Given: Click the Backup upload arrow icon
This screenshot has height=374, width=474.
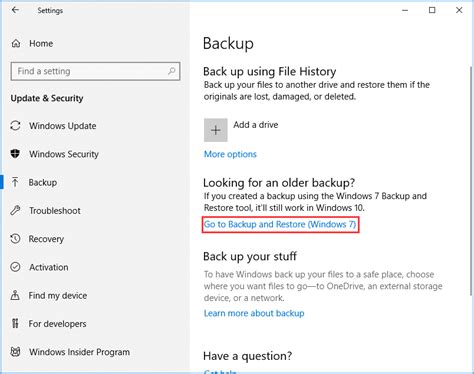Looking at the screenshot, I should [x=15, y=182].
